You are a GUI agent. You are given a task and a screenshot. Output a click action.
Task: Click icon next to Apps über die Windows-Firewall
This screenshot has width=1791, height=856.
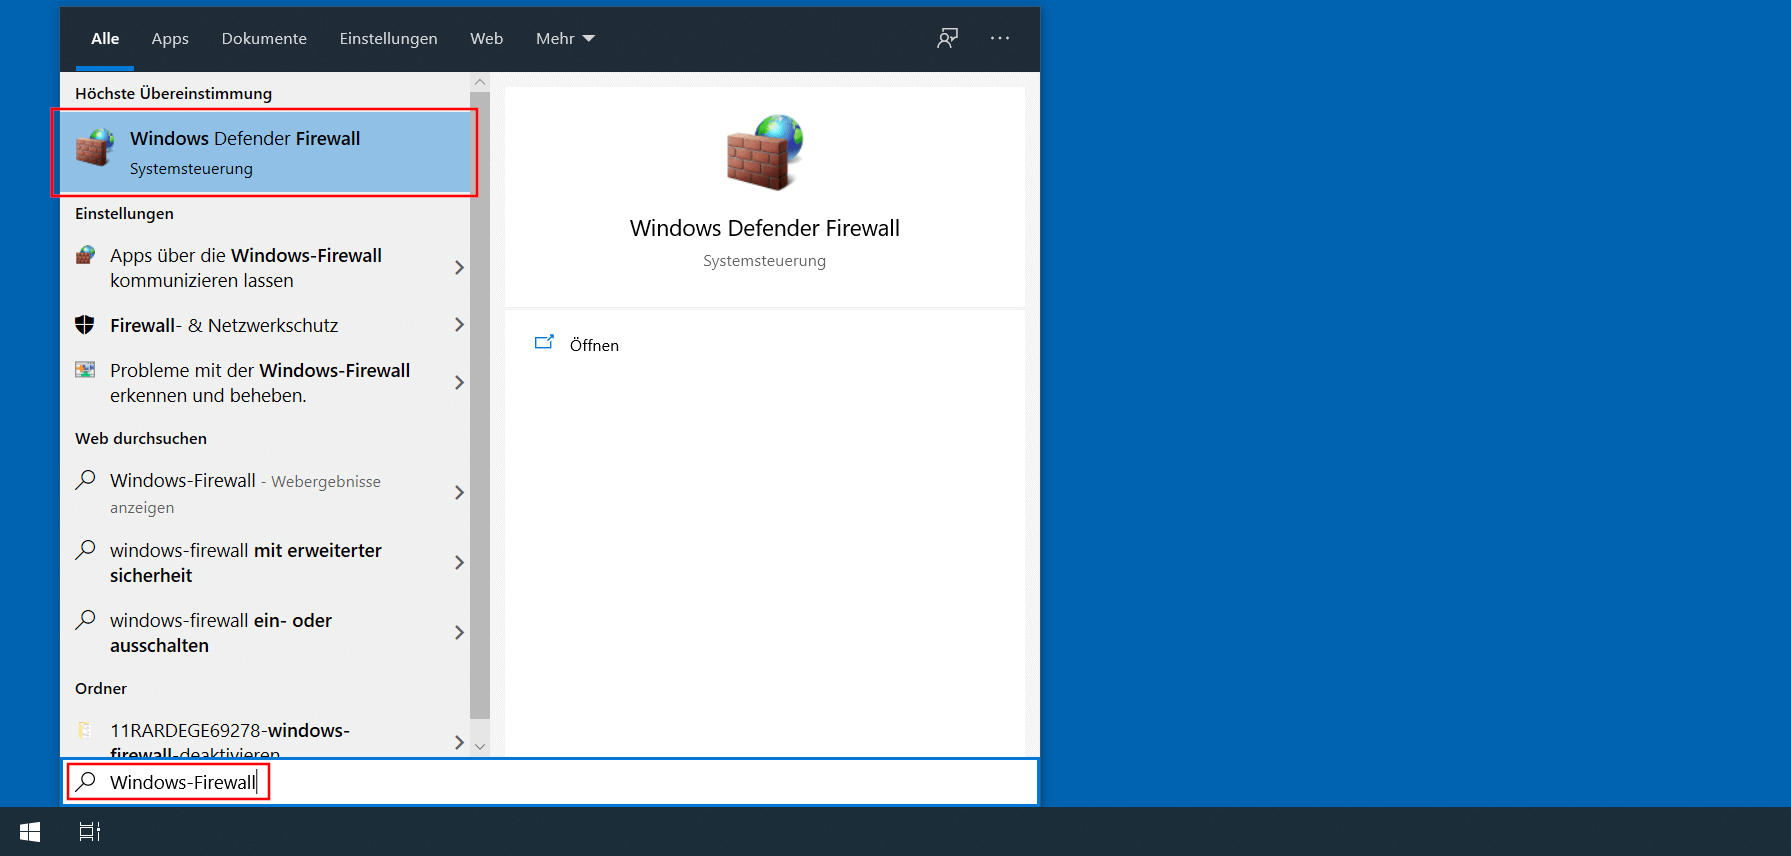point(85,255)
